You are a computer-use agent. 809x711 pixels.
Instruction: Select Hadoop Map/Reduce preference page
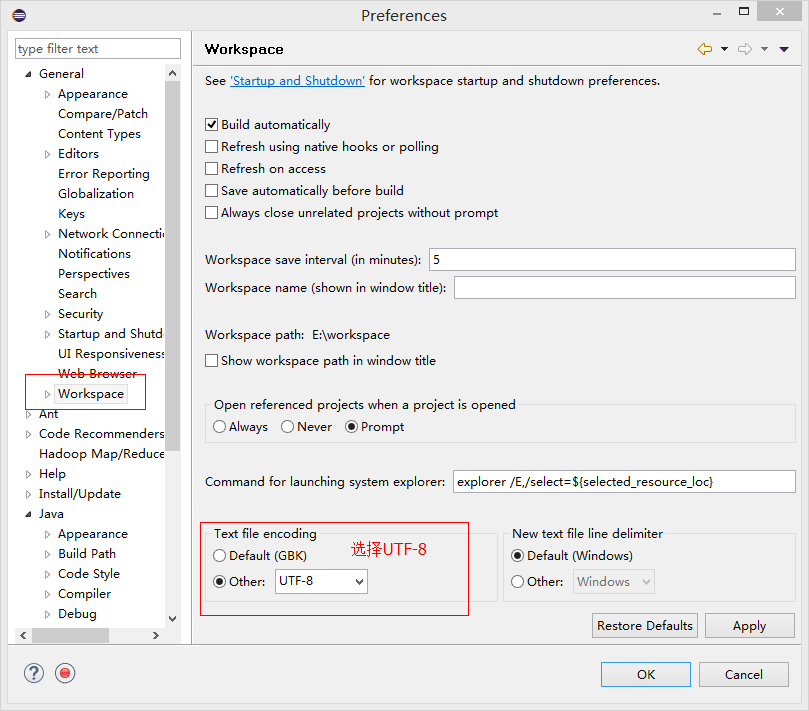pos(102,454)
